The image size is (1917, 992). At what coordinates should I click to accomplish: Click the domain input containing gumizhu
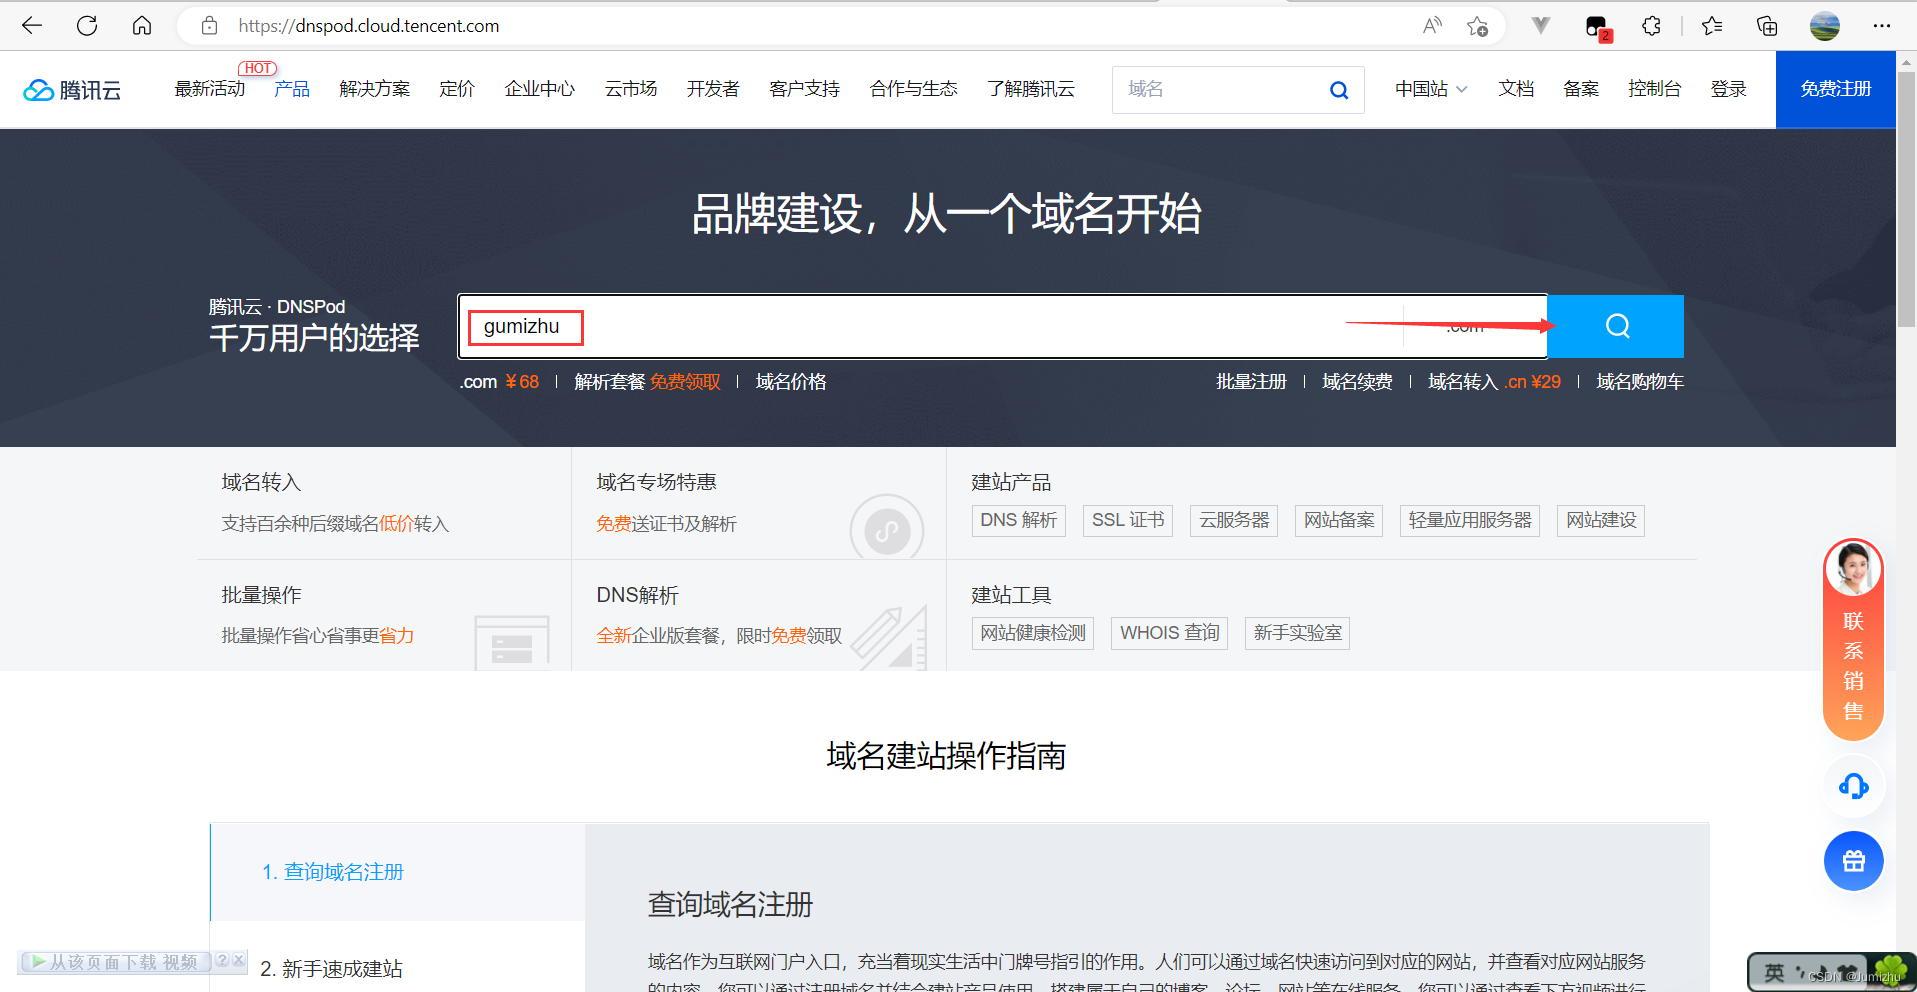(930, 326)
